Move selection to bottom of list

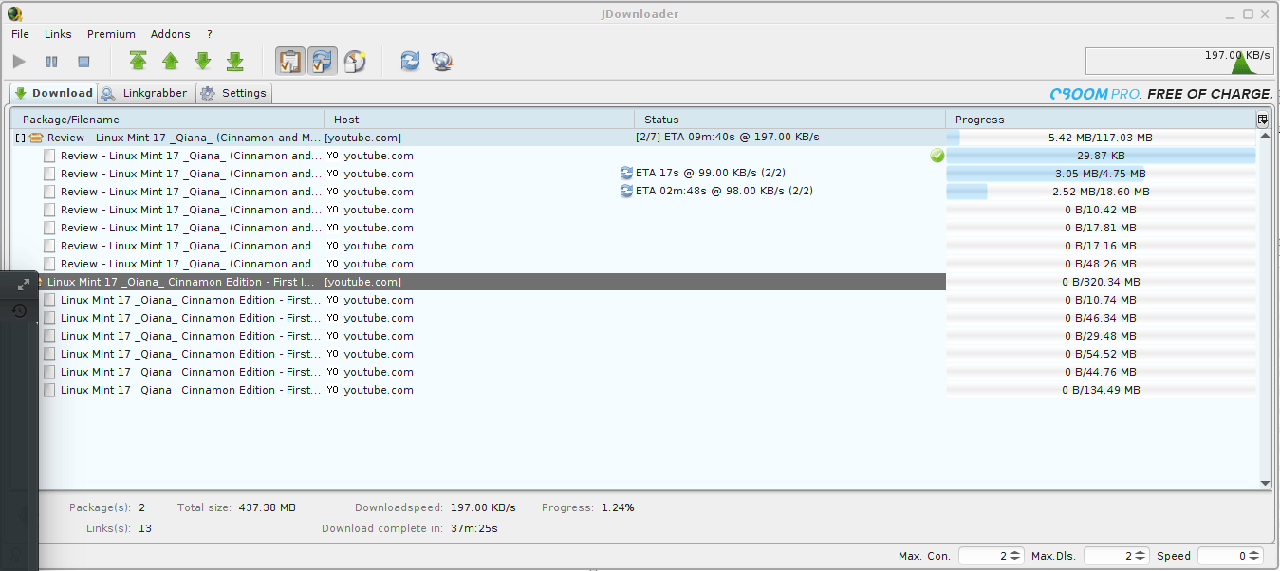click(x=235, y=62)
